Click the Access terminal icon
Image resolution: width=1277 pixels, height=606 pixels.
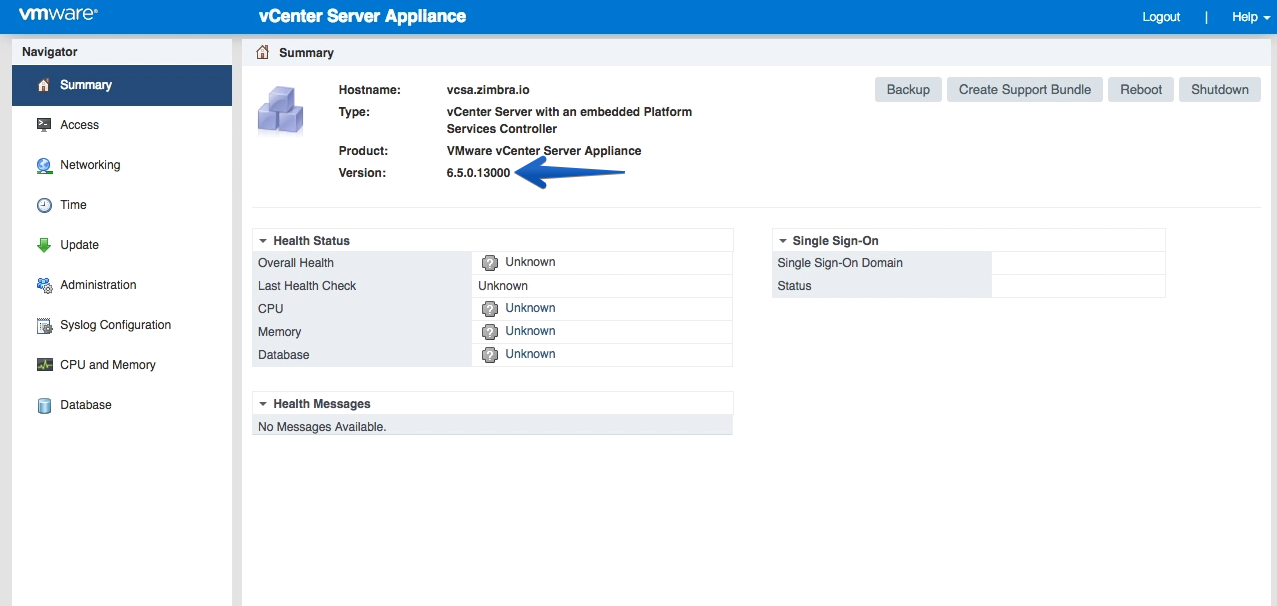(43, 125)
